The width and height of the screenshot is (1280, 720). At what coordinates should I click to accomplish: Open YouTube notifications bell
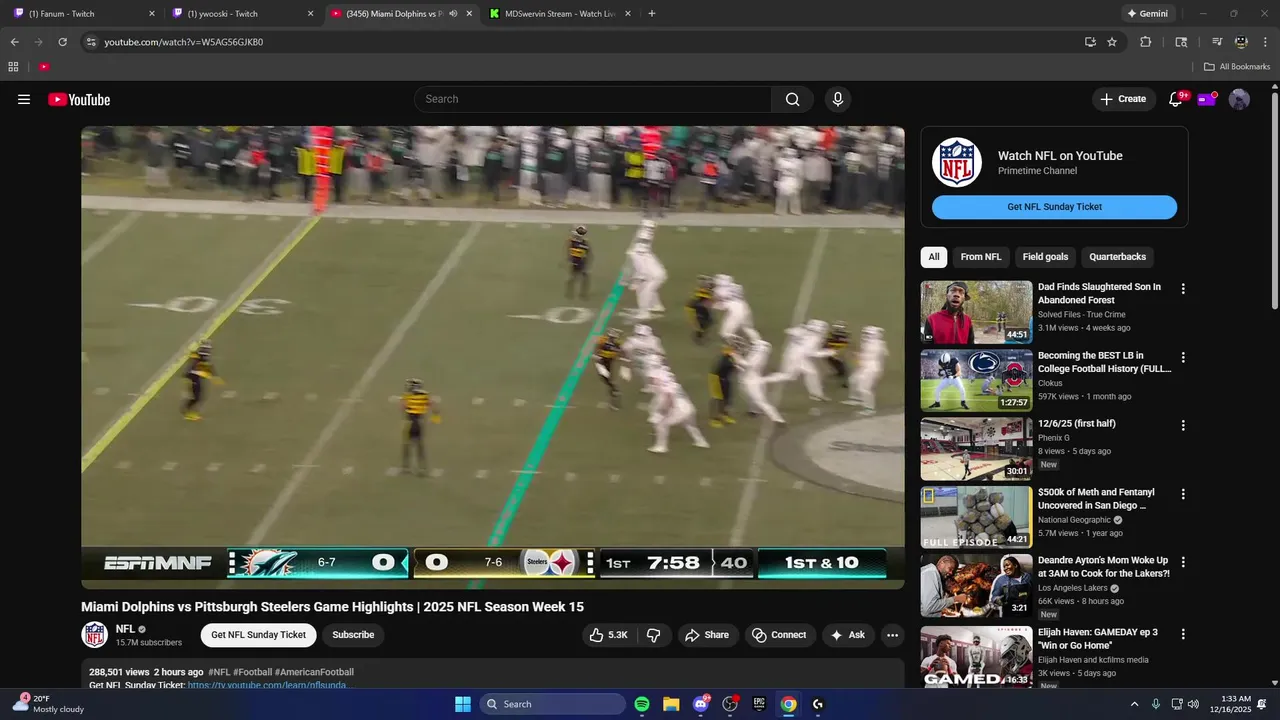[x=1176, y=99]
